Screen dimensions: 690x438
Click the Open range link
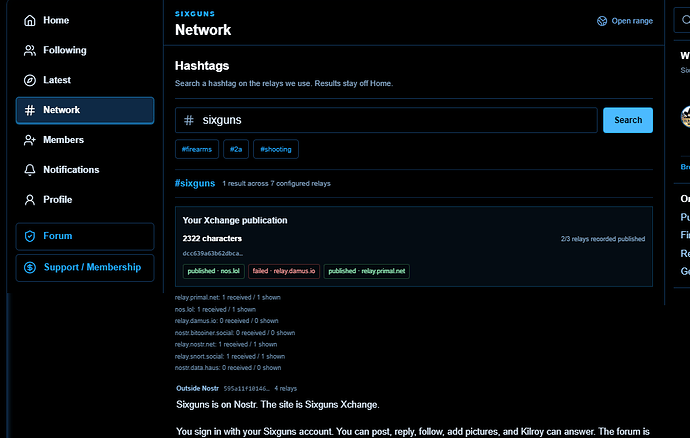624,21
